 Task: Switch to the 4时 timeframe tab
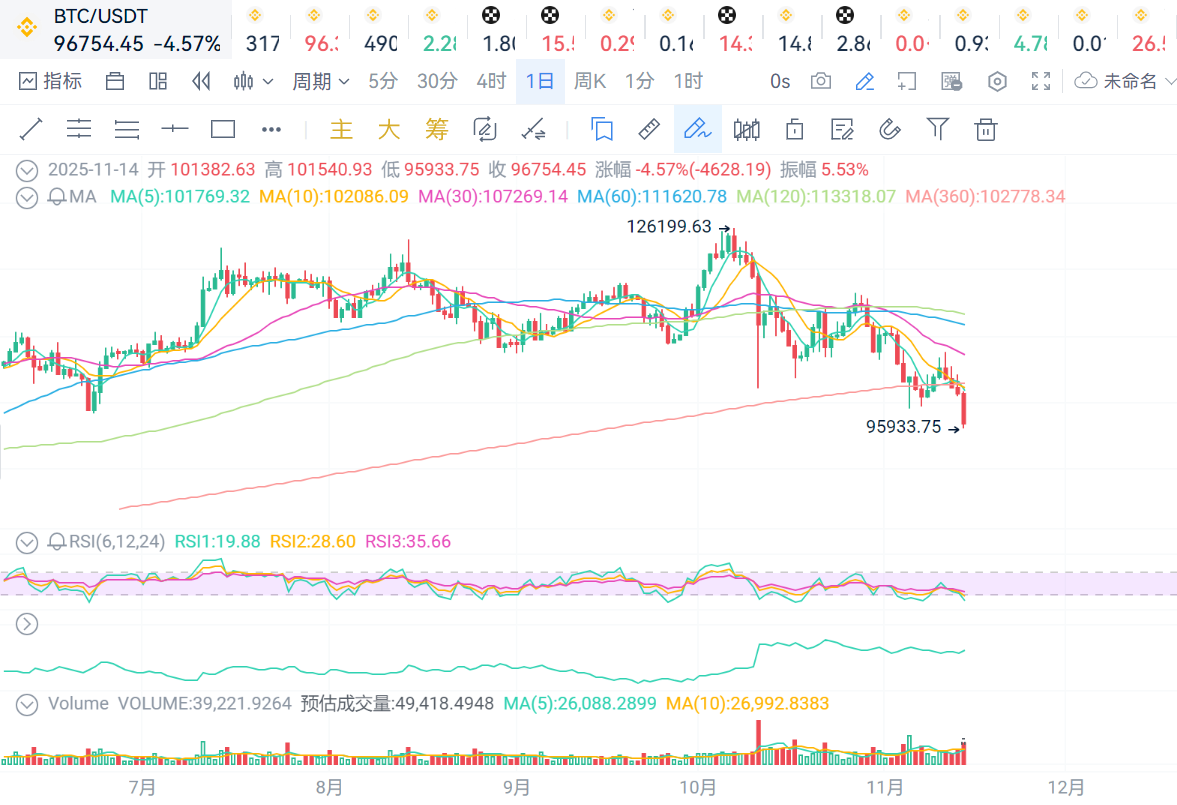tap(490, 81)
